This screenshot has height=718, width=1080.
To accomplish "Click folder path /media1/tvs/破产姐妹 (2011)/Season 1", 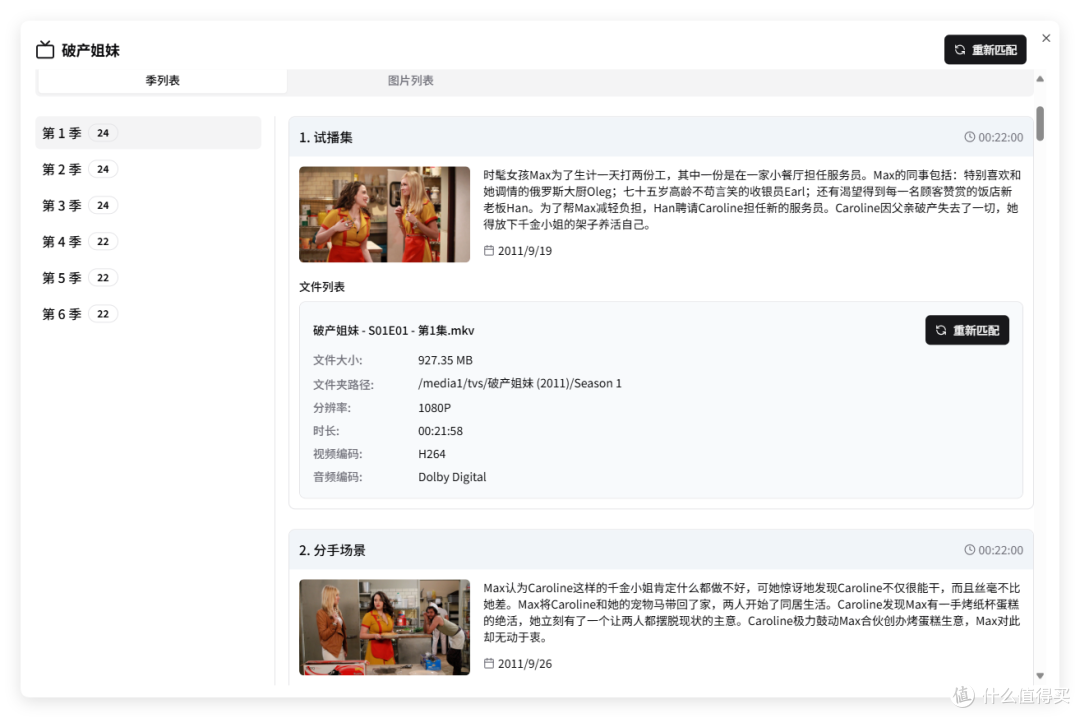I will pos(519,384).
